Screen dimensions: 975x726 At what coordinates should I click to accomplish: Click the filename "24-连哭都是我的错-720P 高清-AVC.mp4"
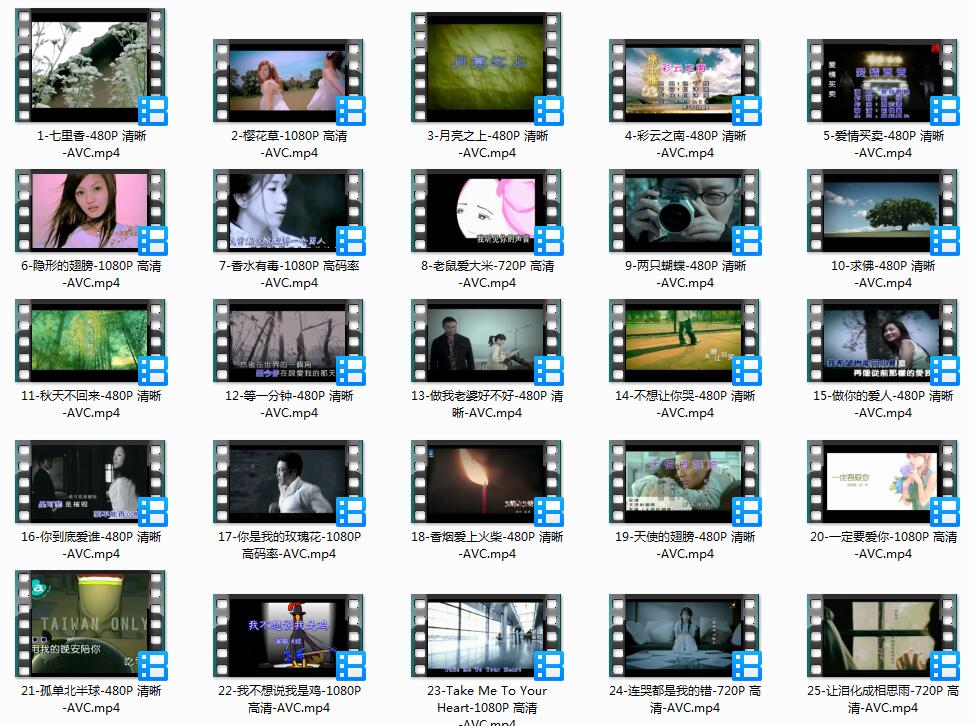685,699
